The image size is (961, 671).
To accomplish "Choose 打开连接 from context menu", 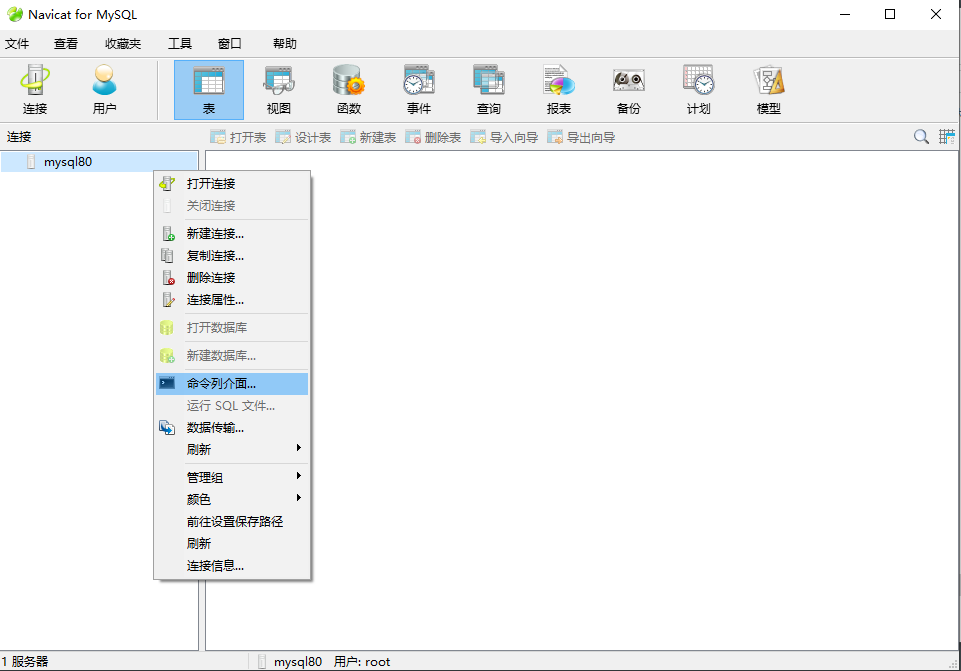I will pyautogui.click(x=232, y=183).
